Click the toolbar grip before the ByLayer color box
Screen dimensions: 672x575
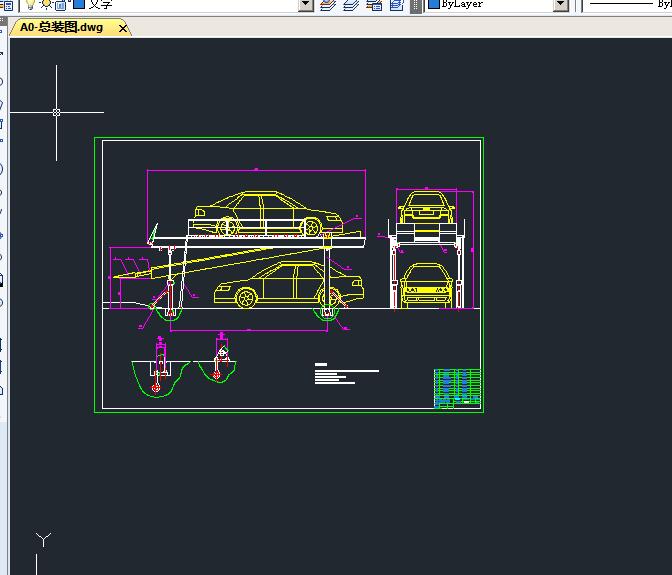pos(416,5)
